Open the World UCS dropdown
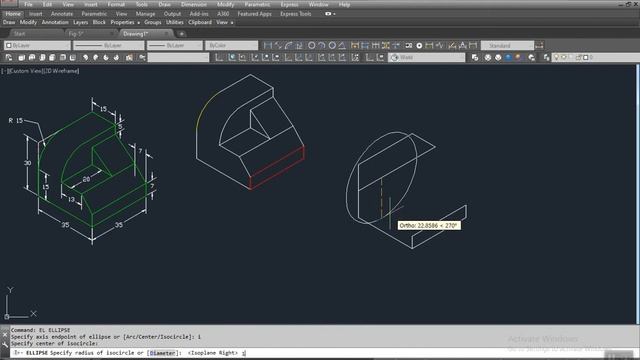Image resolution: width=640 pixels, height=360 pixels. tap(427, 58)
